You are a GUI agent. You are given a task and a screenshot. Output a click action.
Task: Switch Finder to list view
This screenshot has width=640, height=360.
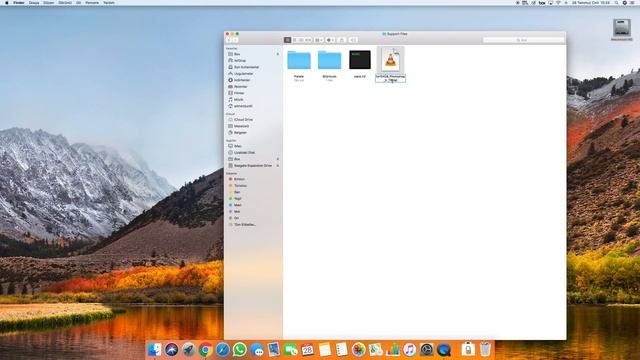pyautogui.click(x=295, y=40)
